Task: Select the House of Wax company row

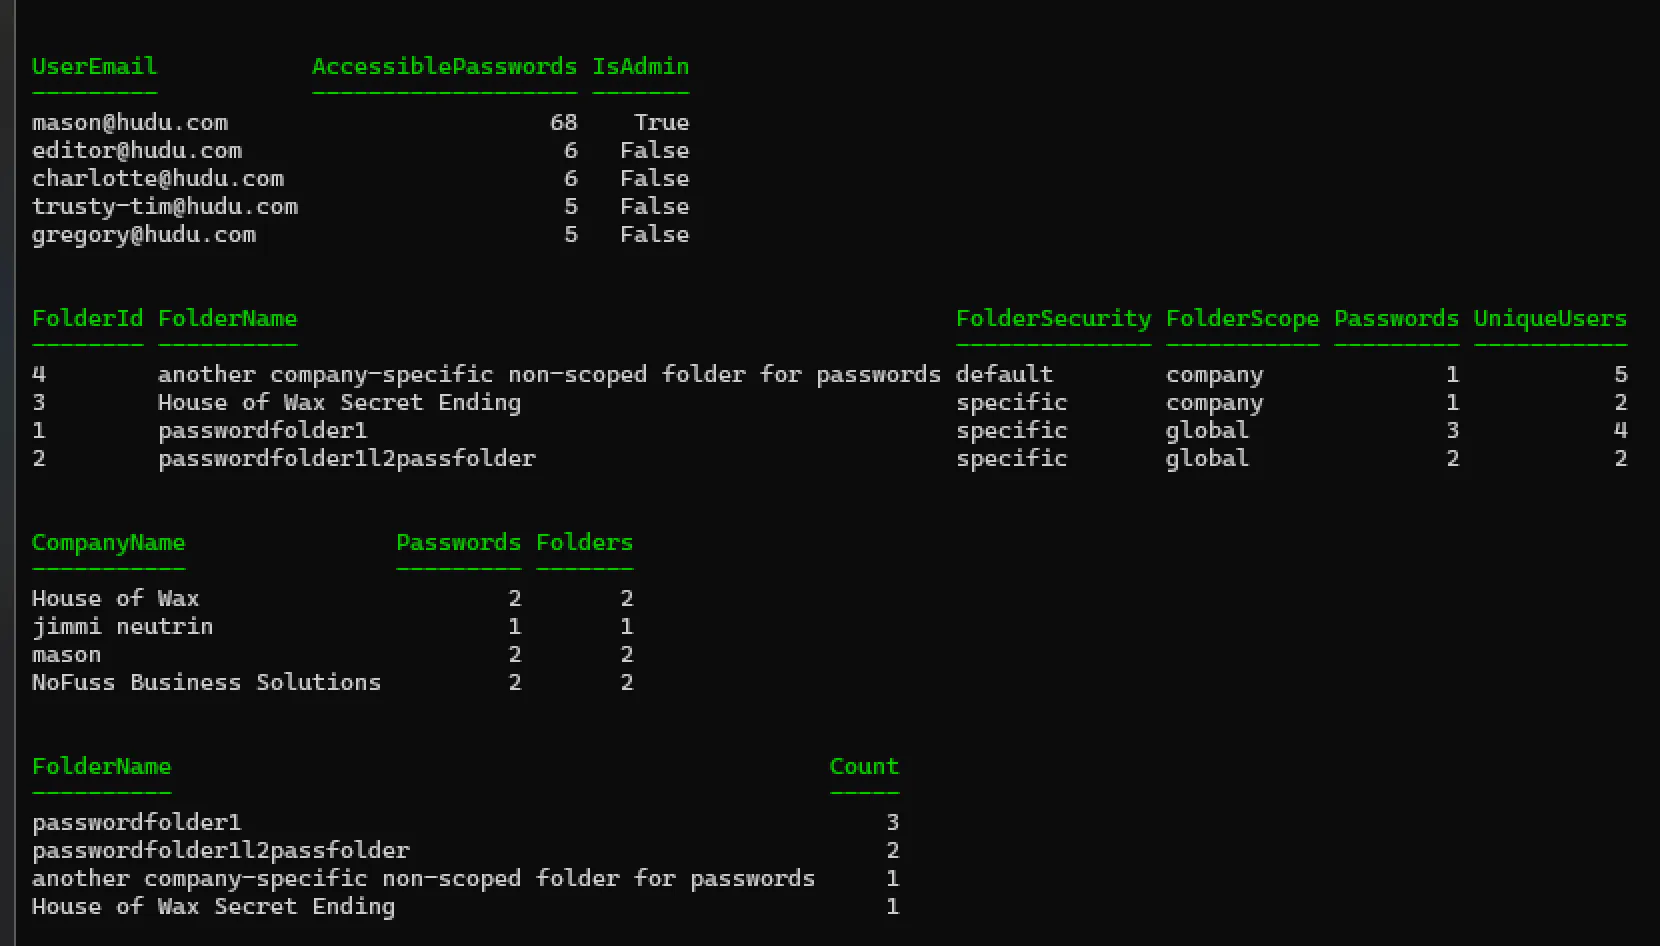Action: [x=115, y=598]
